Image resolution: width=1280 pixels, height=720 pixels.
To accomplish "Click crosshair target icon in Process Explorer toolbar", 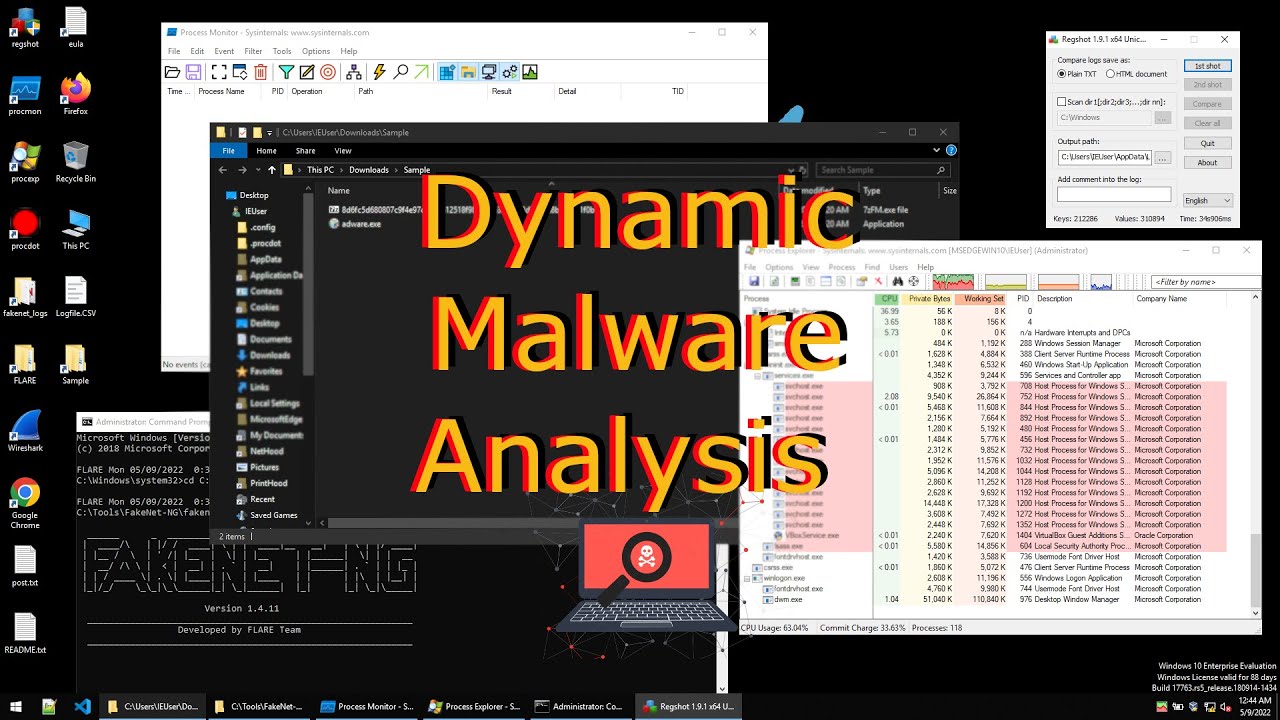I will [x=913, y=282].
